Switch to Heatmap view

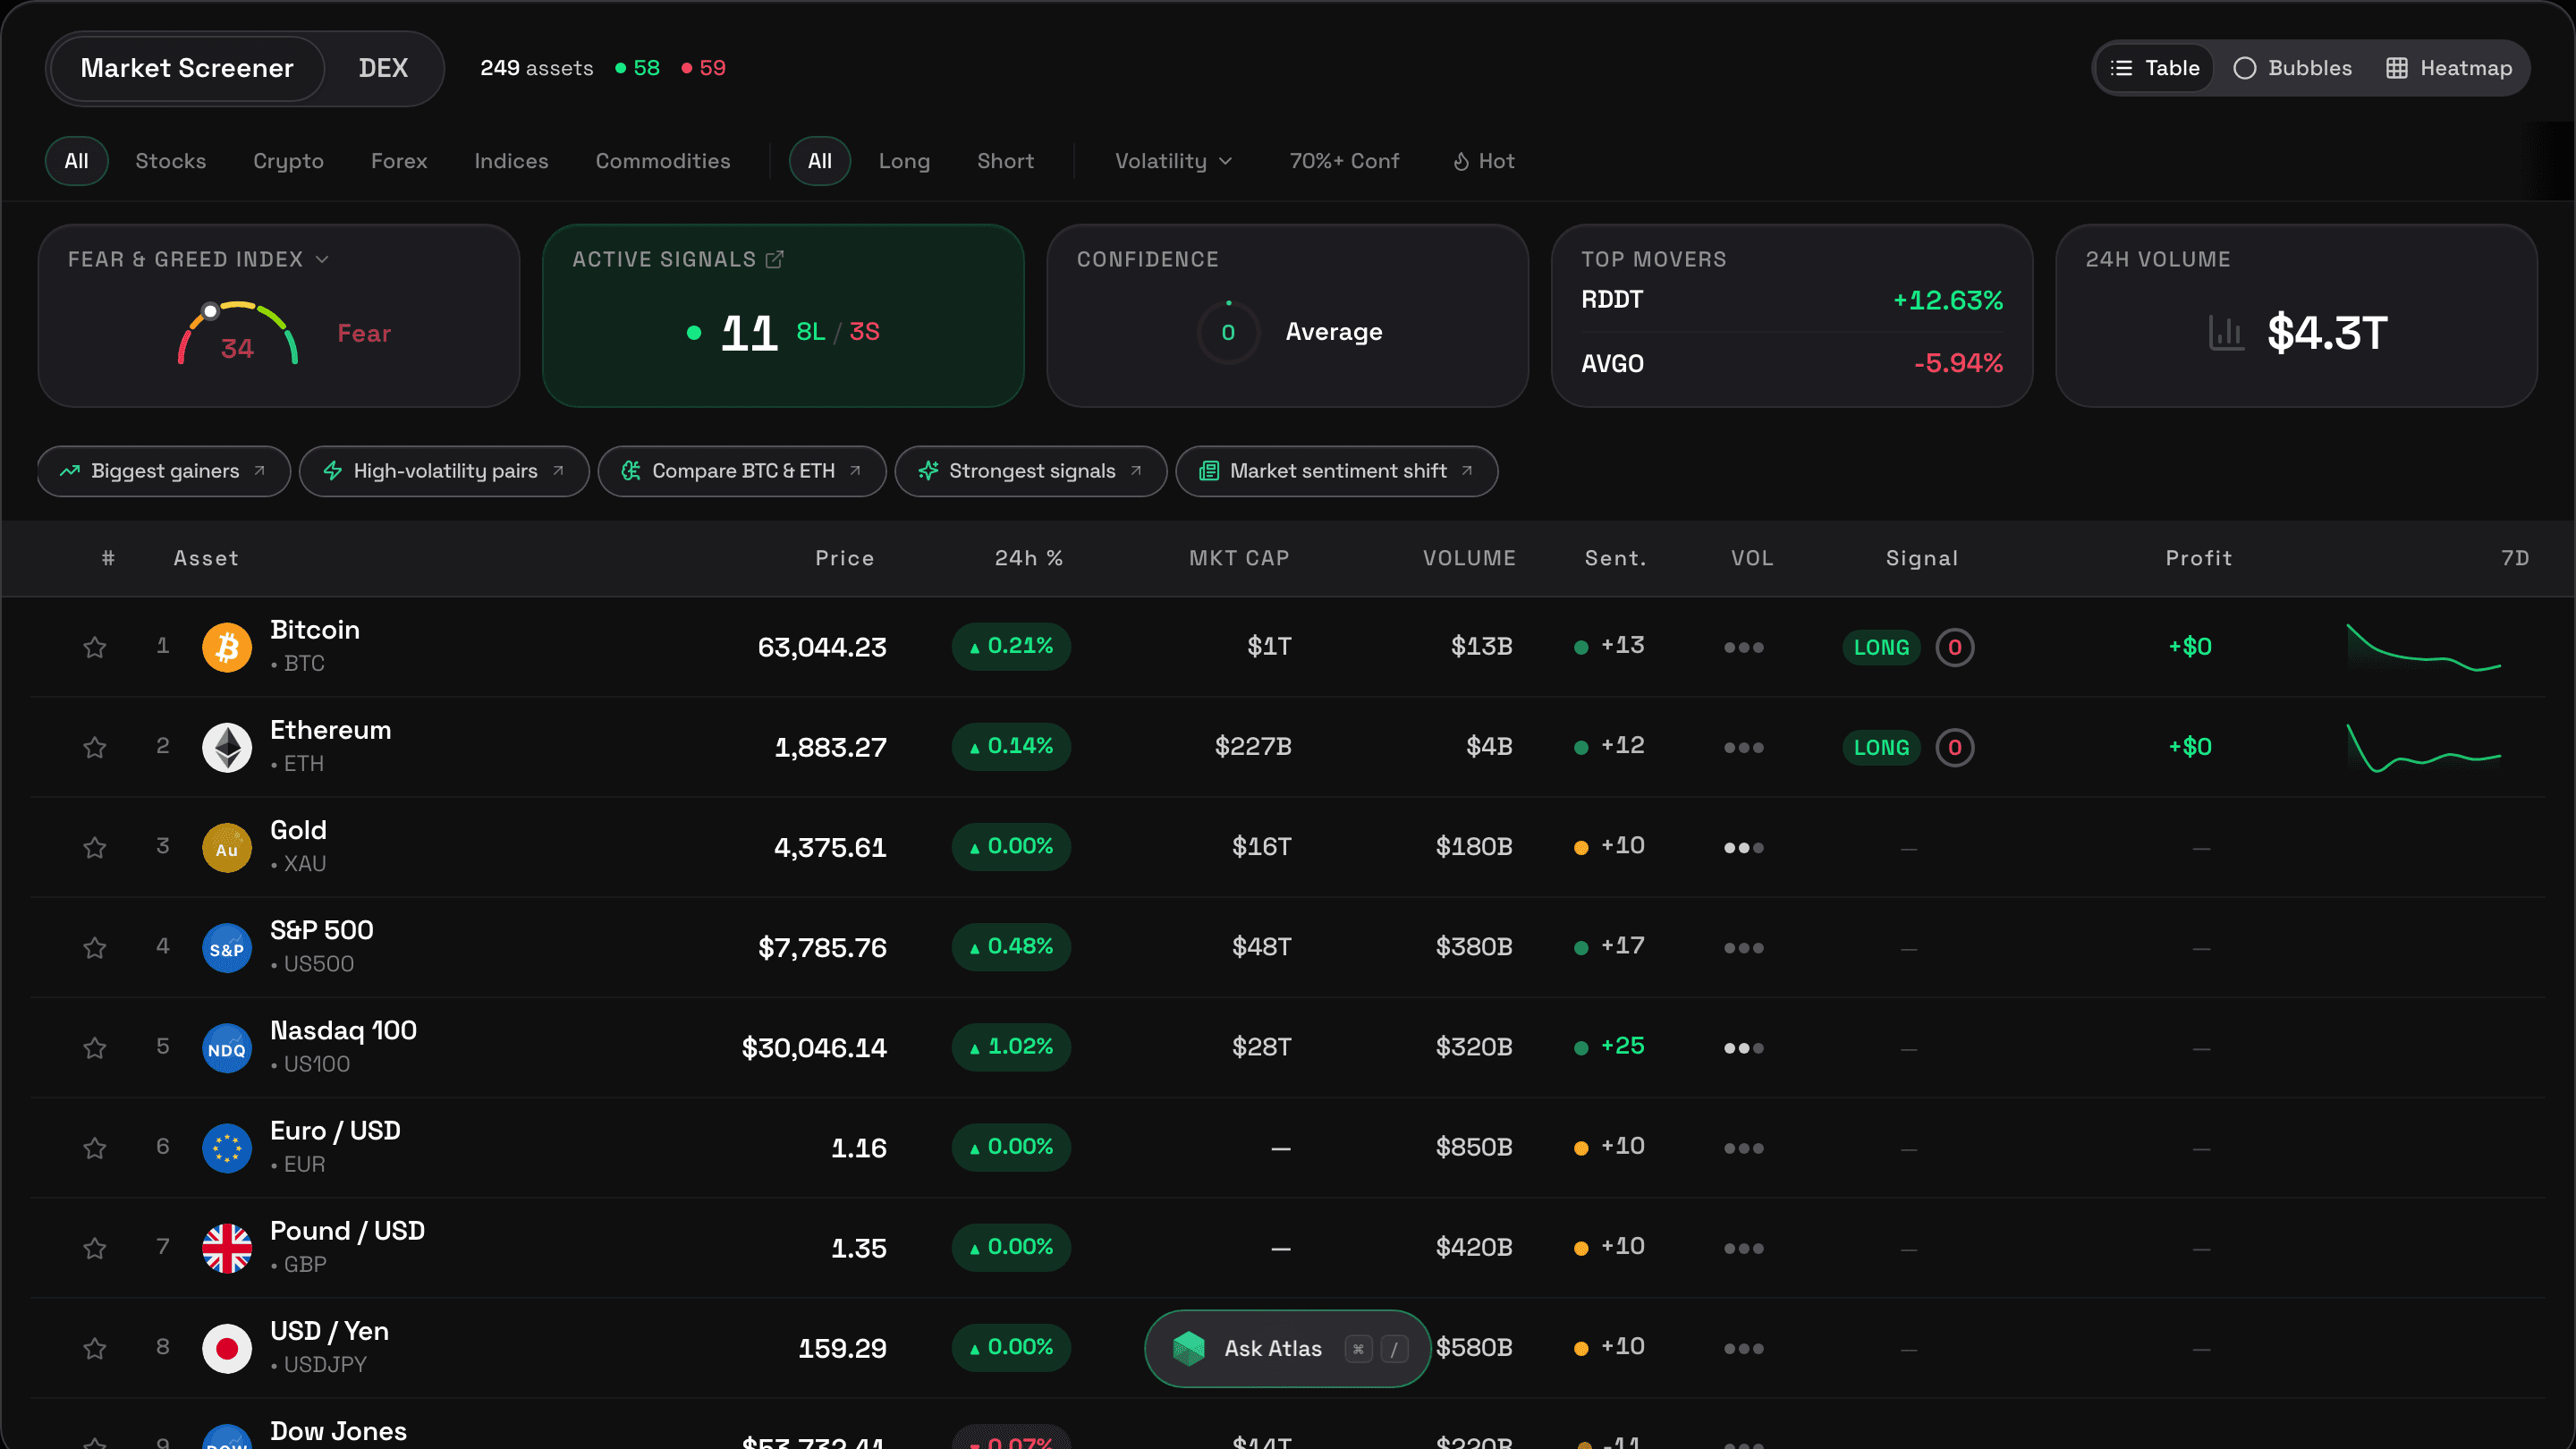2449,68
